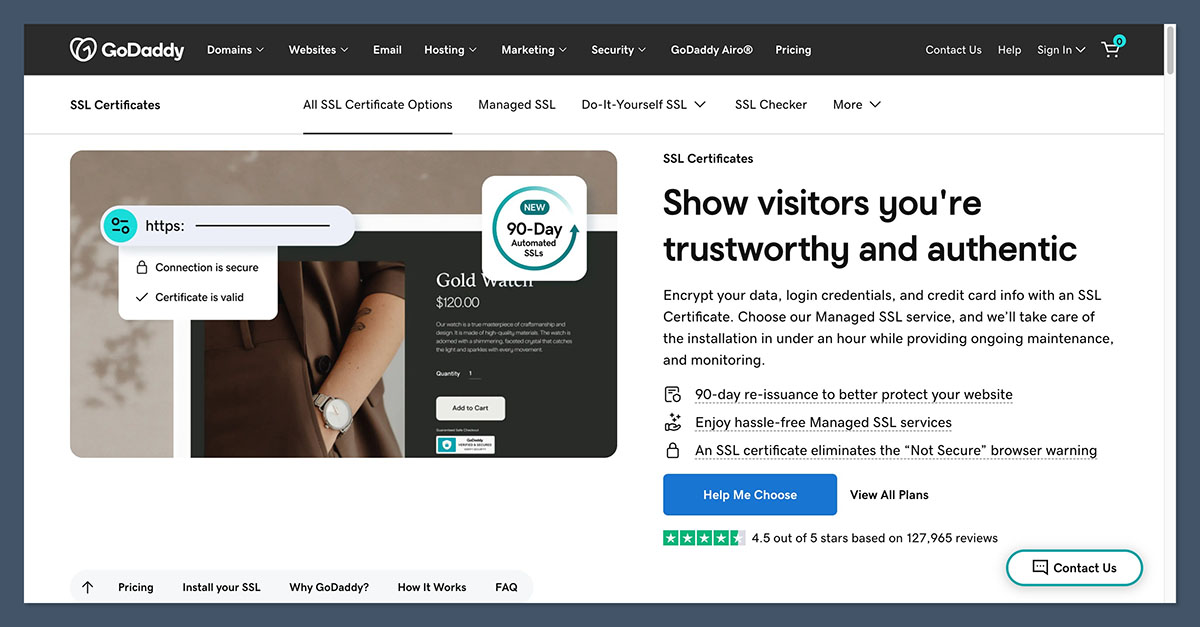
Task: Open the Sign In dropdown
Action: click(1061, 49)
